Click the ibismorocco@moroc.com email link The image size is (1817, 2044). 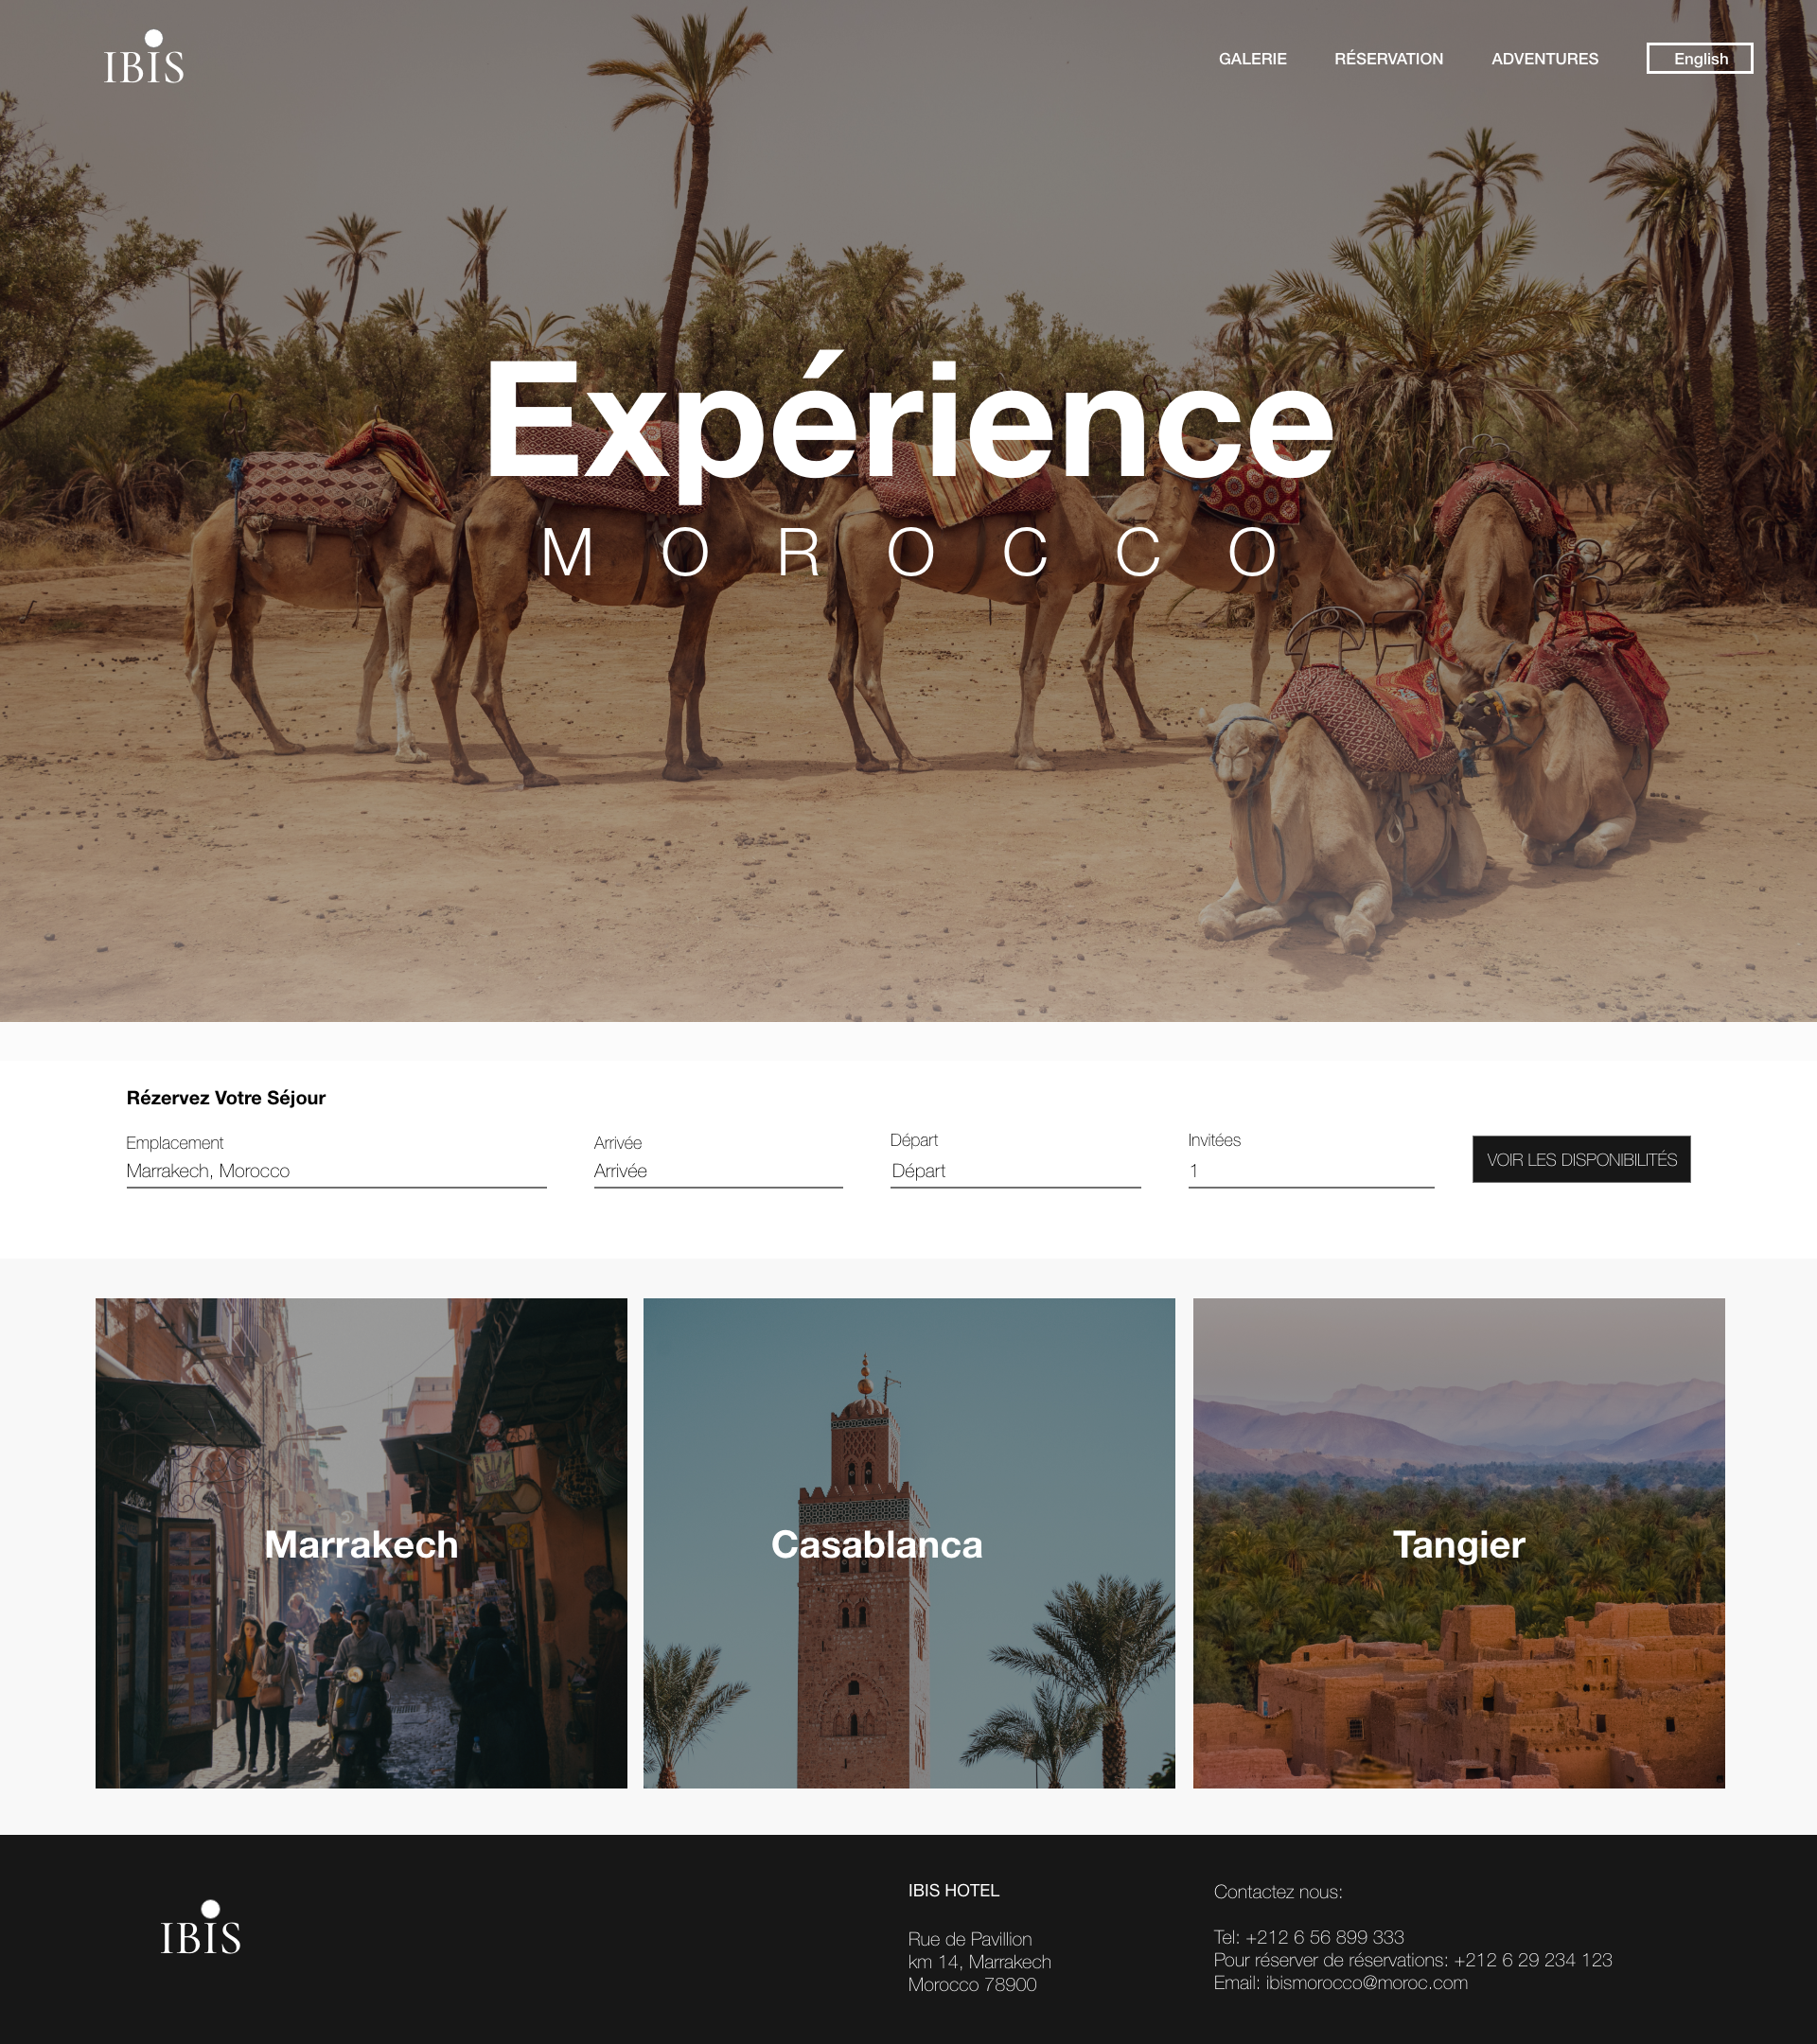click(x=1366, y=1983)
